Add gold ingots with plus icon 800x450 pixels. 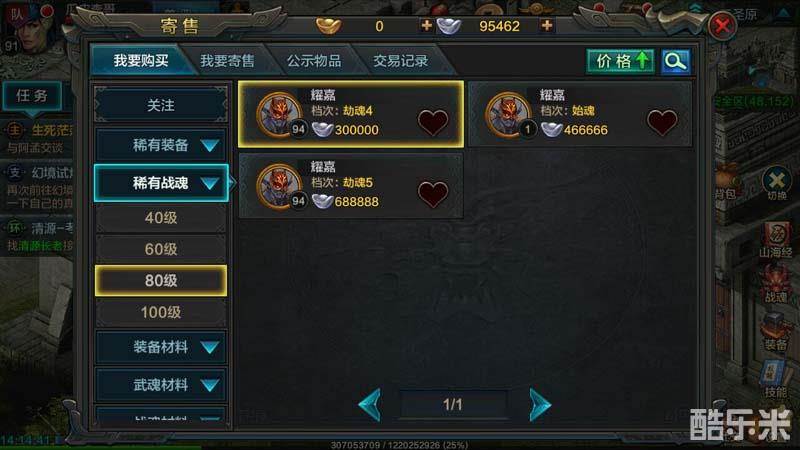click(x=426, y=25)
